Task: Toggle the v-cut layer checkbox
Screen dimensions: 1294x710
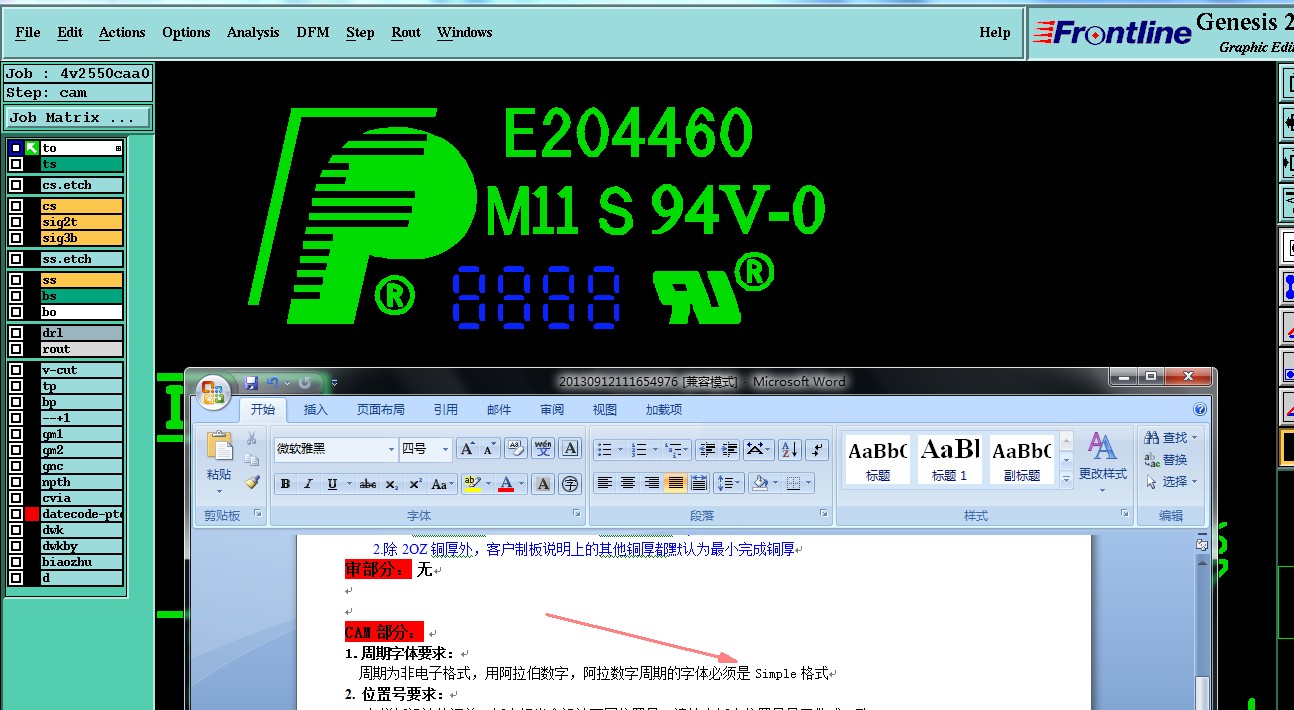Action: [x=16, y=370]
